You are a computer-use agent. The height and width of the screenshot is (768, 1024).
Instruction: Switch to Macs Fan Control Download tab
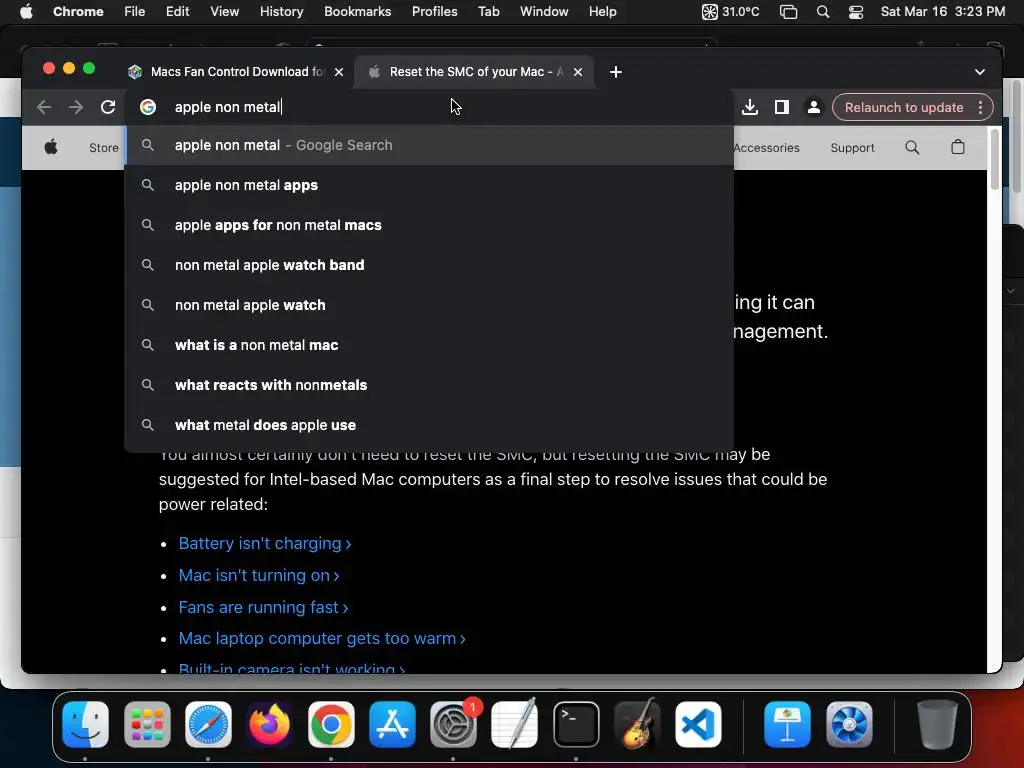(235, 72)
